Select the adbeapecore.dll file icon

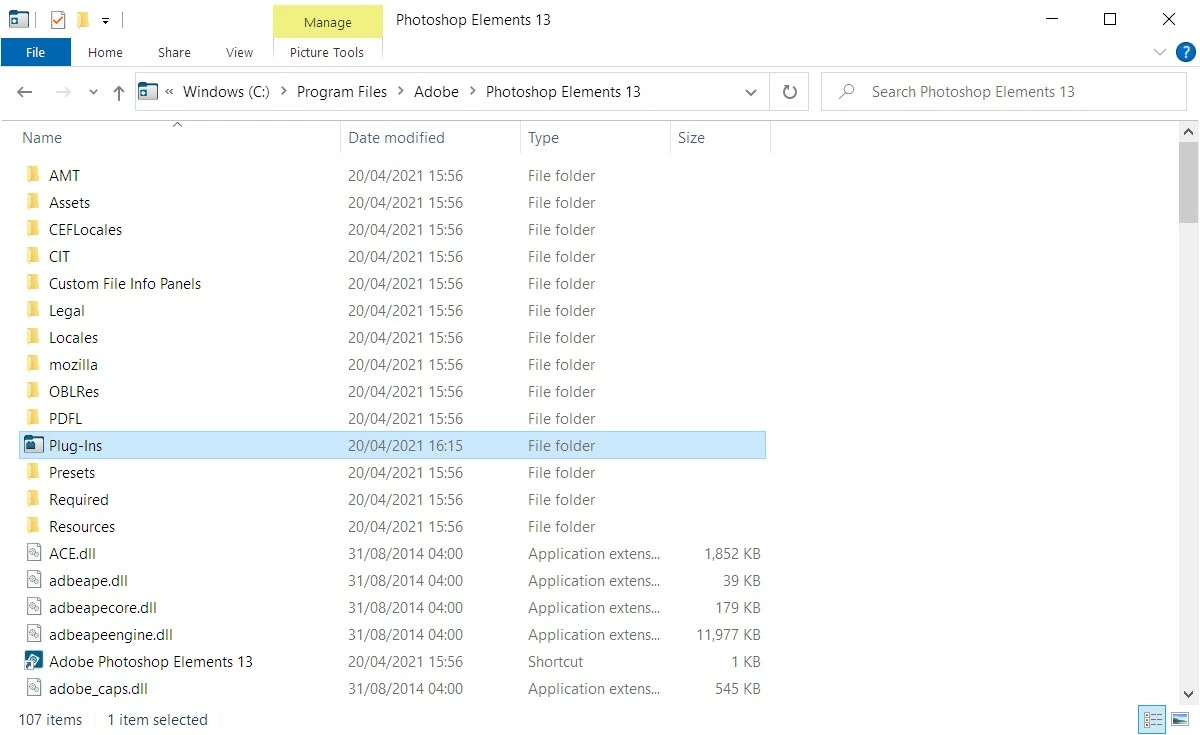click(x=33, y=607)
